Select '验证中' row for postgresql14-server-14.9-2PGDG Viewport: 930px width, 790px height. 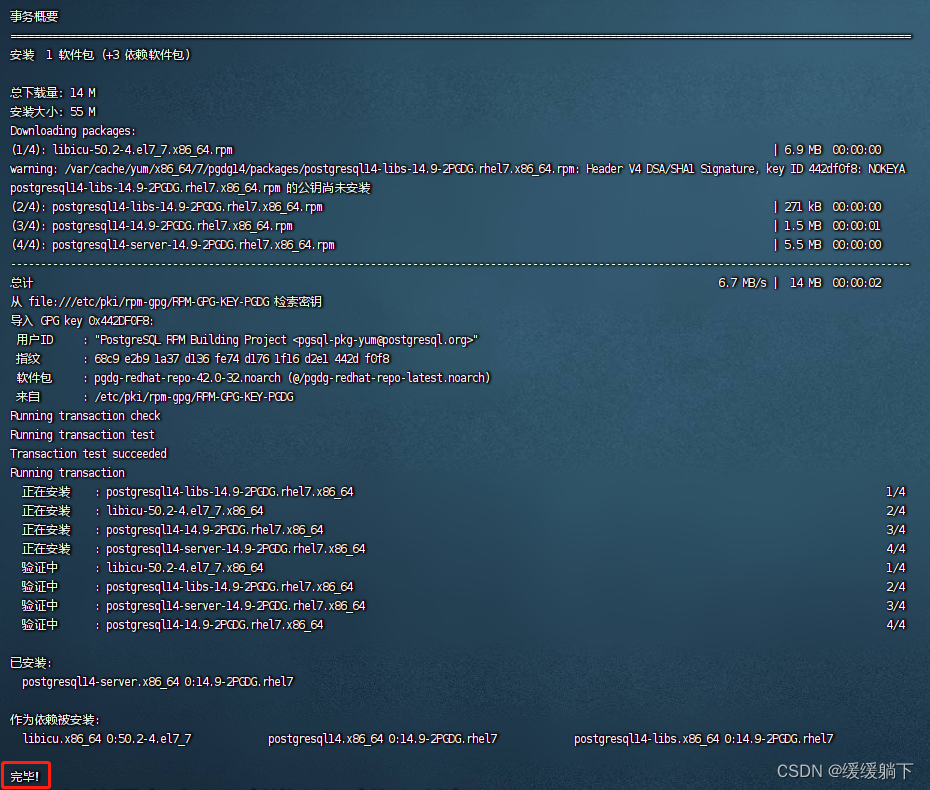click(x=464, y=606)
